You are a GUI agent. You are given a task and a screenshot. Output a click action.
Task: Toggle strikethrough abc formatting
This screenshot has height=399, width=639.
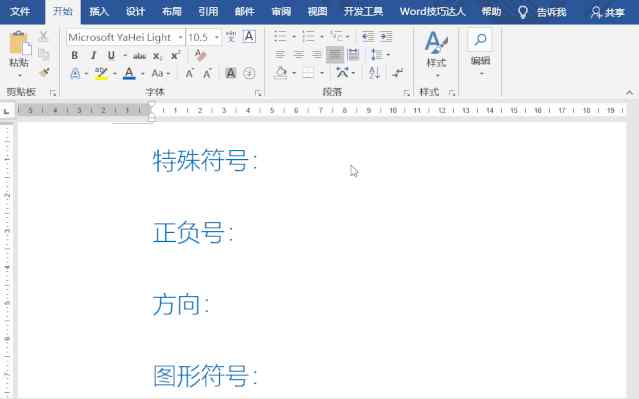(x=139, y=56)
